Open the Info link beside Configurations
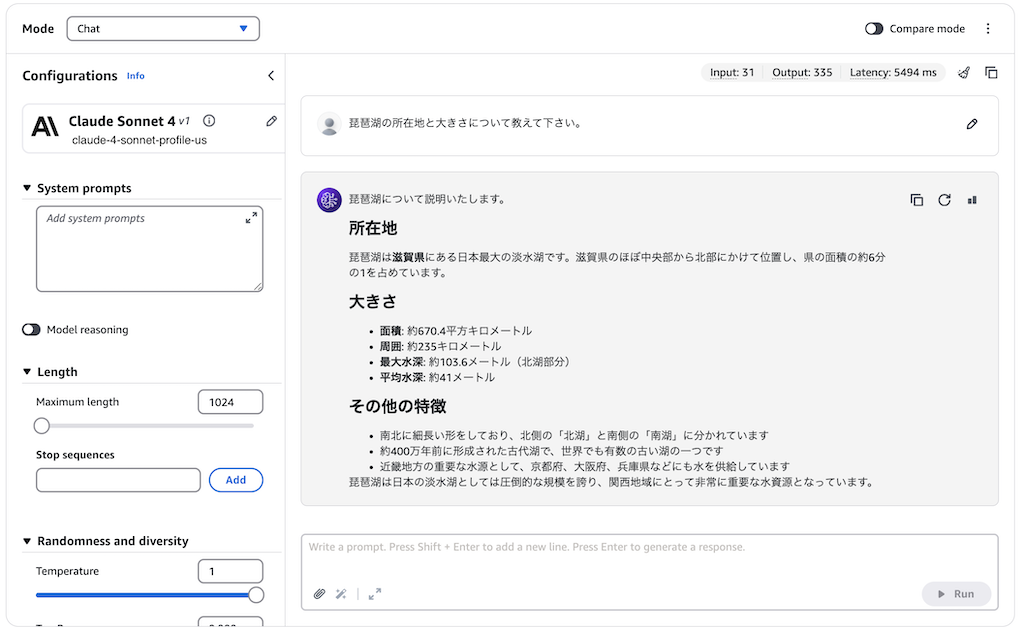The image size is (1024, 632). (x=135, y=76)
